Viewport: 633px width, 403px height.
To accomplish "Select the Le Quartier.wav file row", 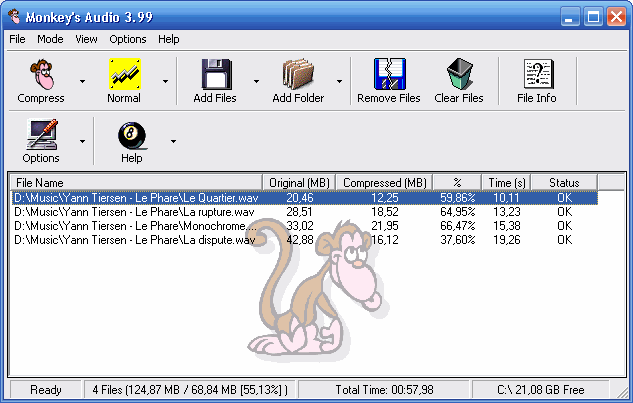I will coord(304,198).
